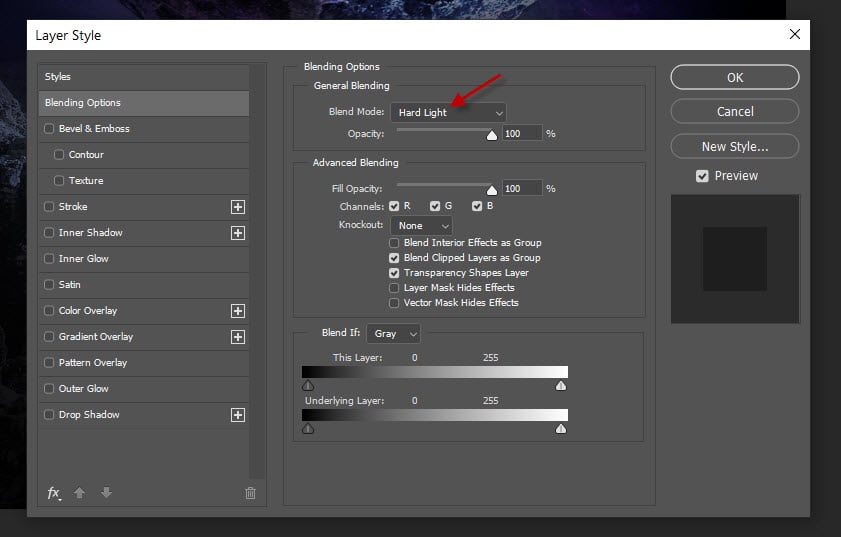This screenshot has height=537, width=841.
Task: Click the move effect up arrow
Action: [80, 493]
